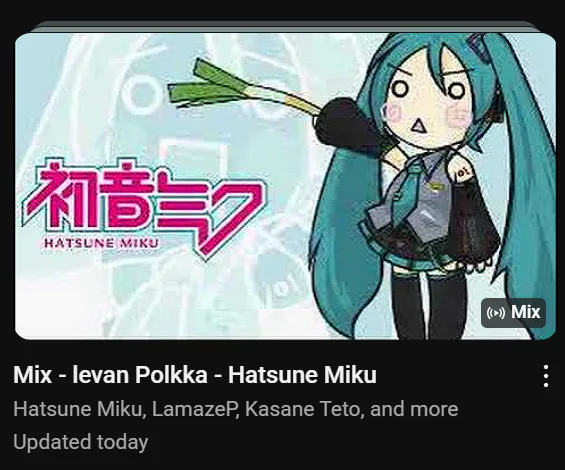Click the 'Ievan Polkka' words in title
The width and height of the screenshot is (565, 470).
point(140,374)
